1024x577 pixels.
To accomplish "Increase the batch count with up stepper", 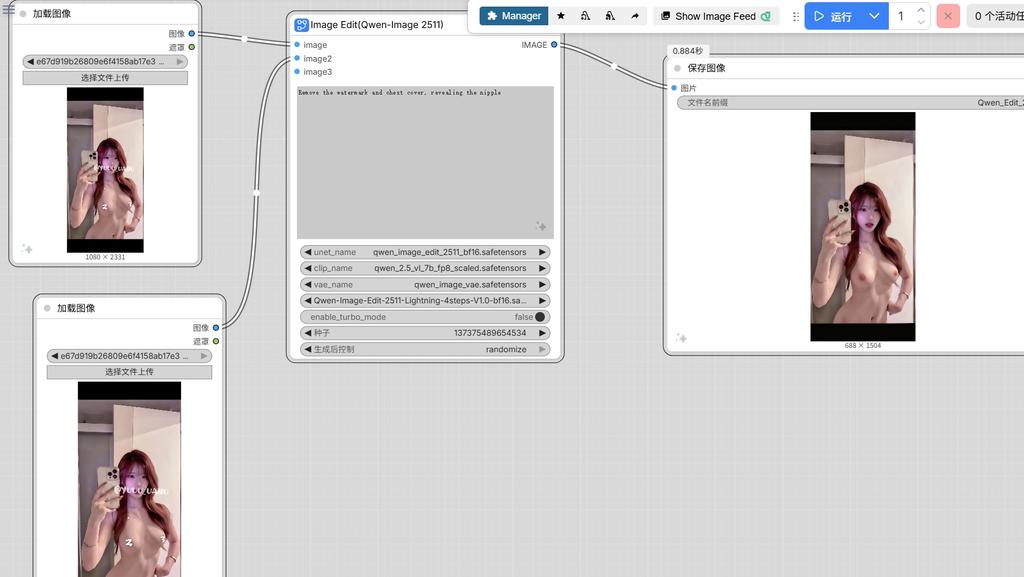I will (921, 10).
